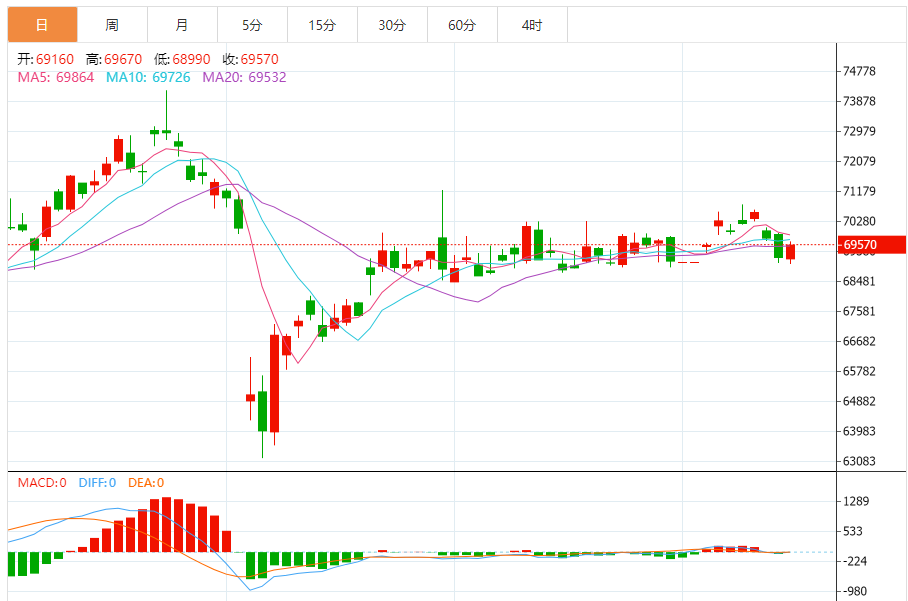Click the 64882 price axis label
Screen dimensions: 908x601
tap(859, 401)
